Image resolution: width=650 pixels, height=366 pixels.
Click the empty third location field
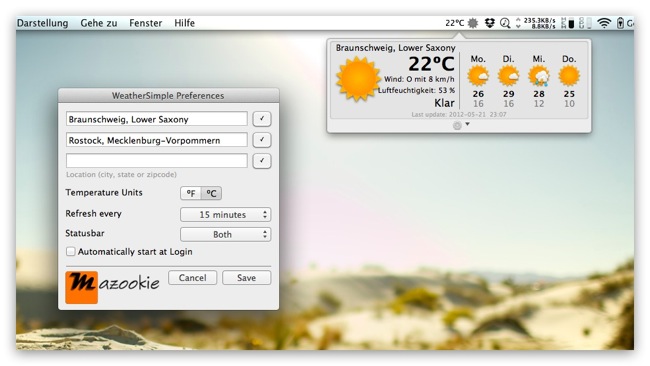(x=157, y=161)
